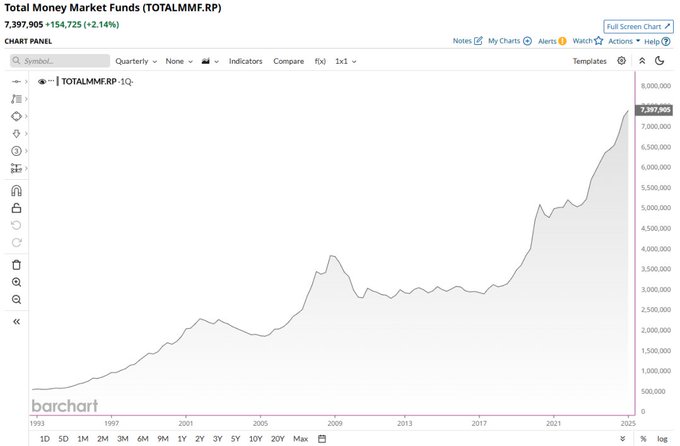Select the 2M range

[x=103, y=439]
